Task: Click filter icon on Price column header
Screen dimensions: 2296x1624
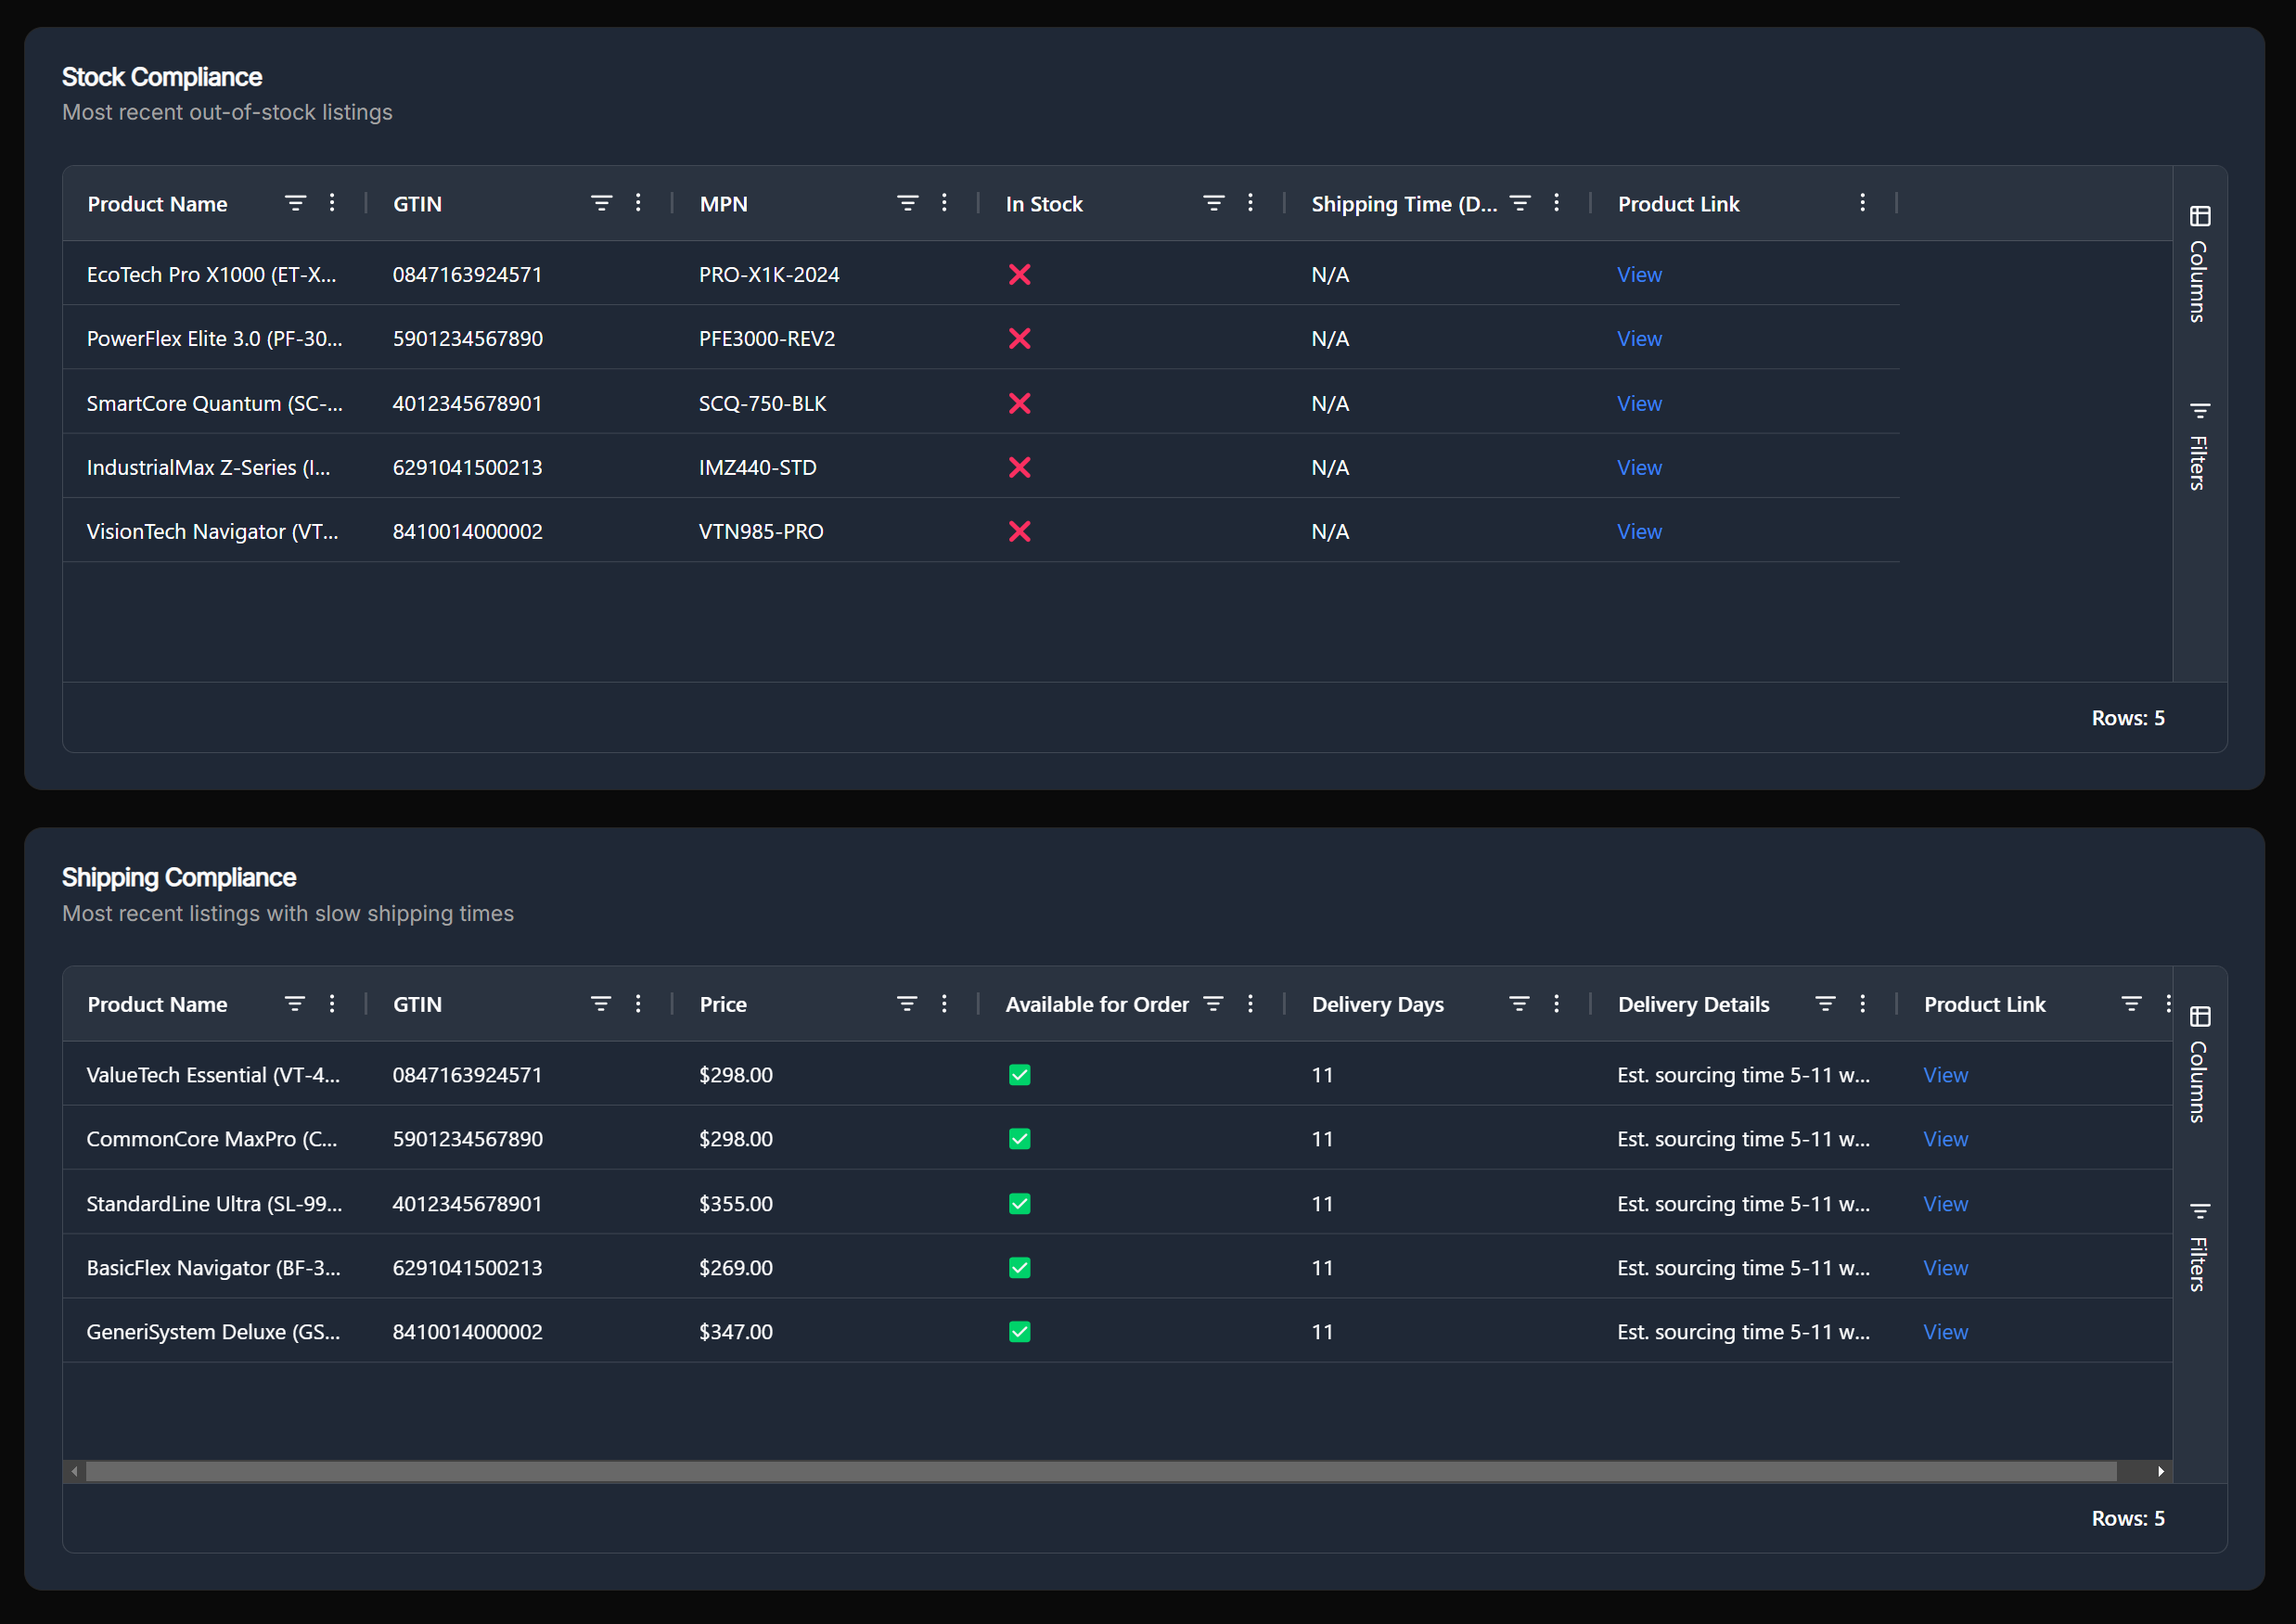Action: pos(907,1003)
